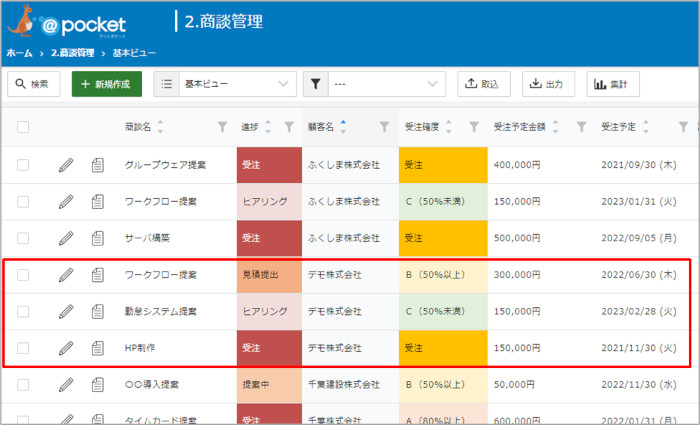The width and height of the screenshot is (700, 425).
Task: Edit the HP制作 row via pencil
Action: [66, 348]
